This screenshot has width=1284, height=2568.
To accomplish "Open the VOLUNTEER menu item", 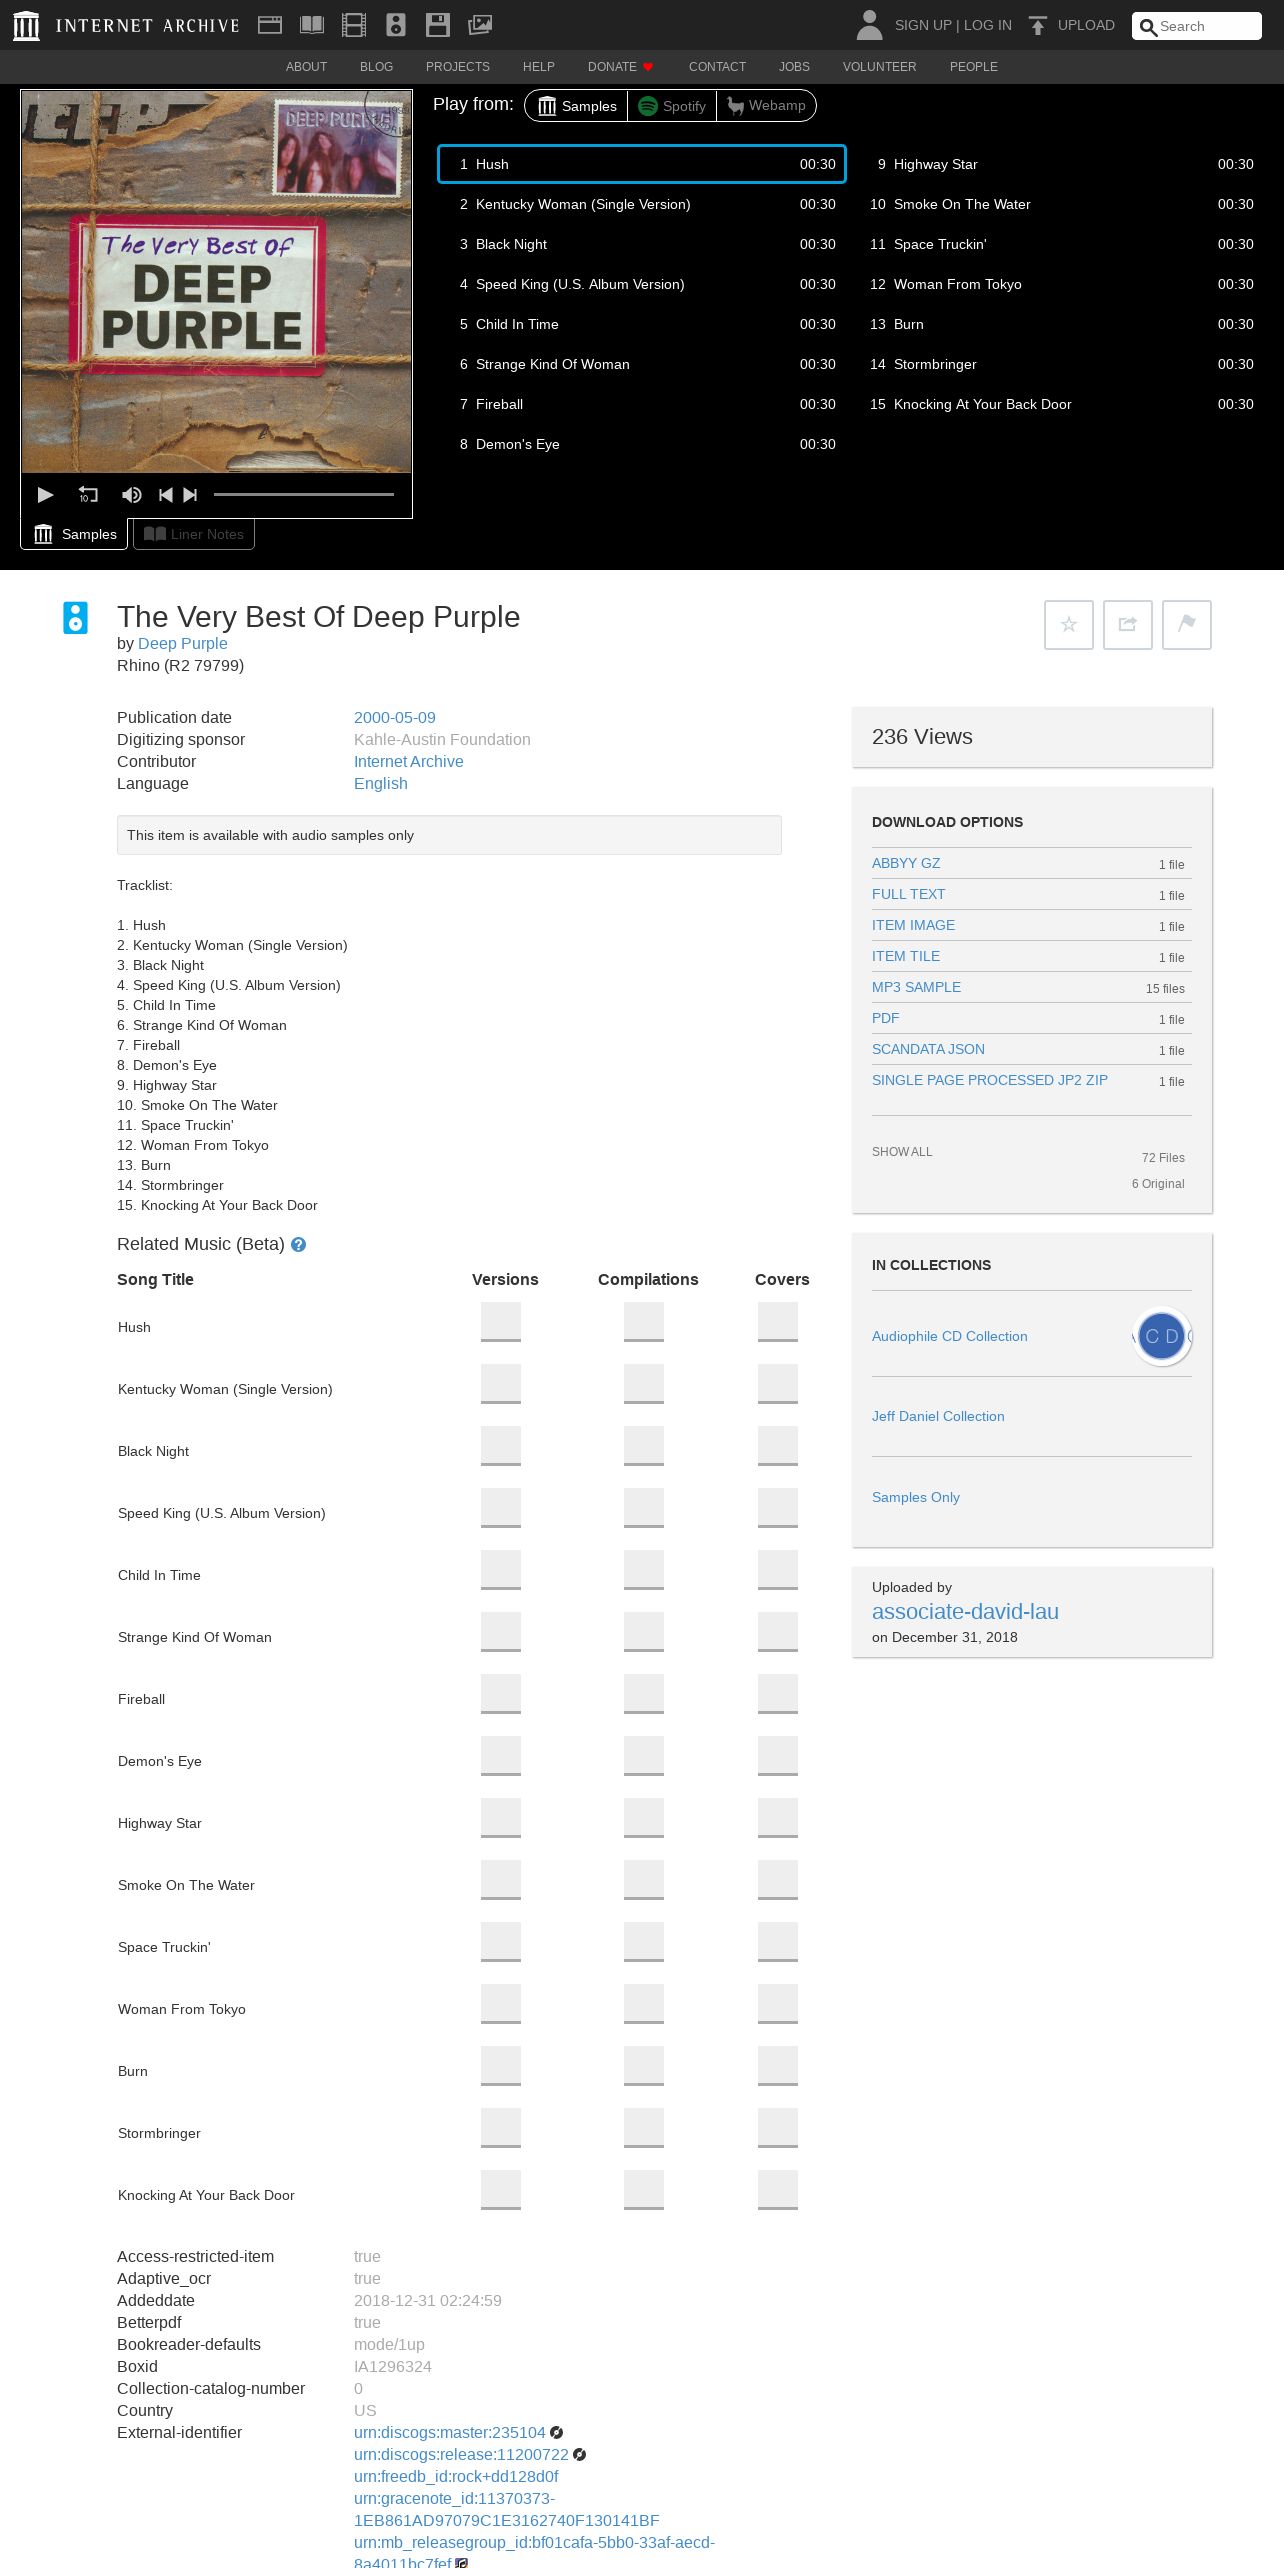I will pos(879,67).
